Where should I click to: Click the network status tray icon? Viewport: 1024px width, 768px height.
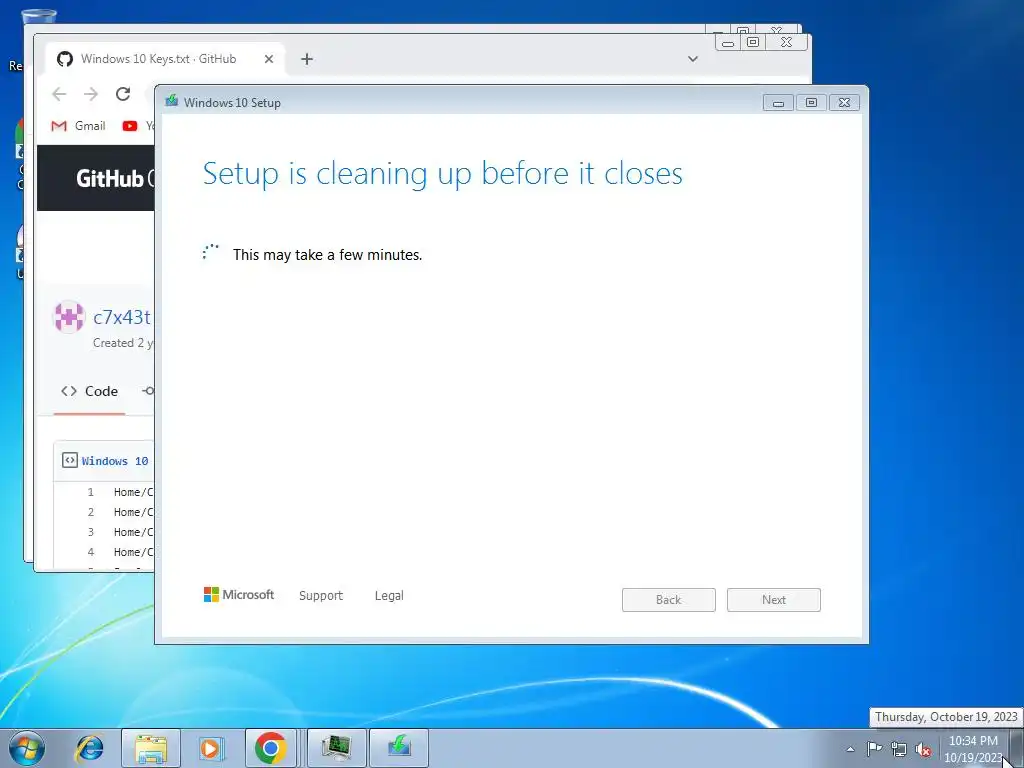coord(899,749)
